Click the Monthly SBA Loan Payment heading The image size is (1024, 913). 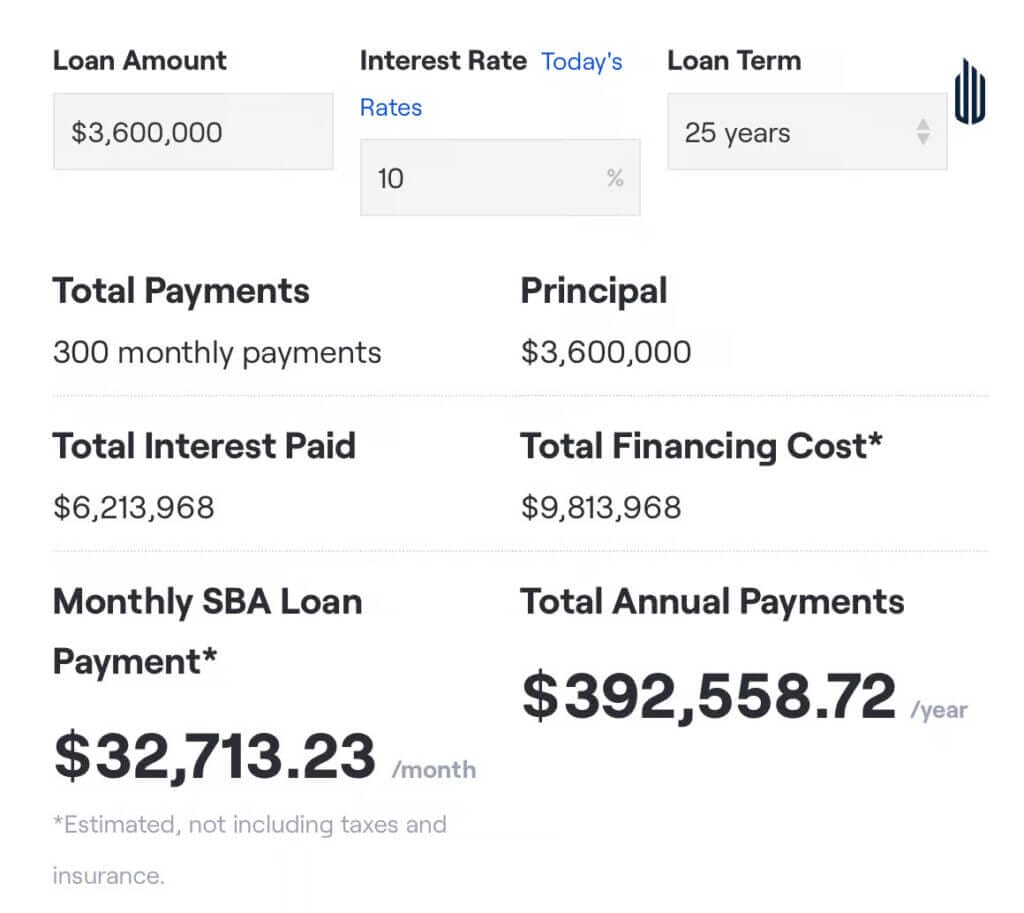[208, 632]
